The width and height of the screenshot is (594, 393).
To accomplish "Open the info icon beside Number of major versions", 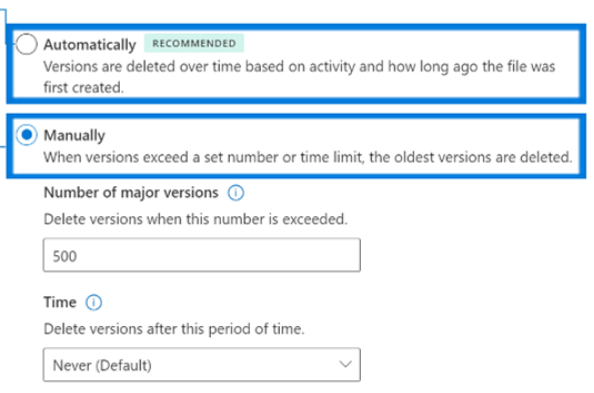I will tap(236, 193).
